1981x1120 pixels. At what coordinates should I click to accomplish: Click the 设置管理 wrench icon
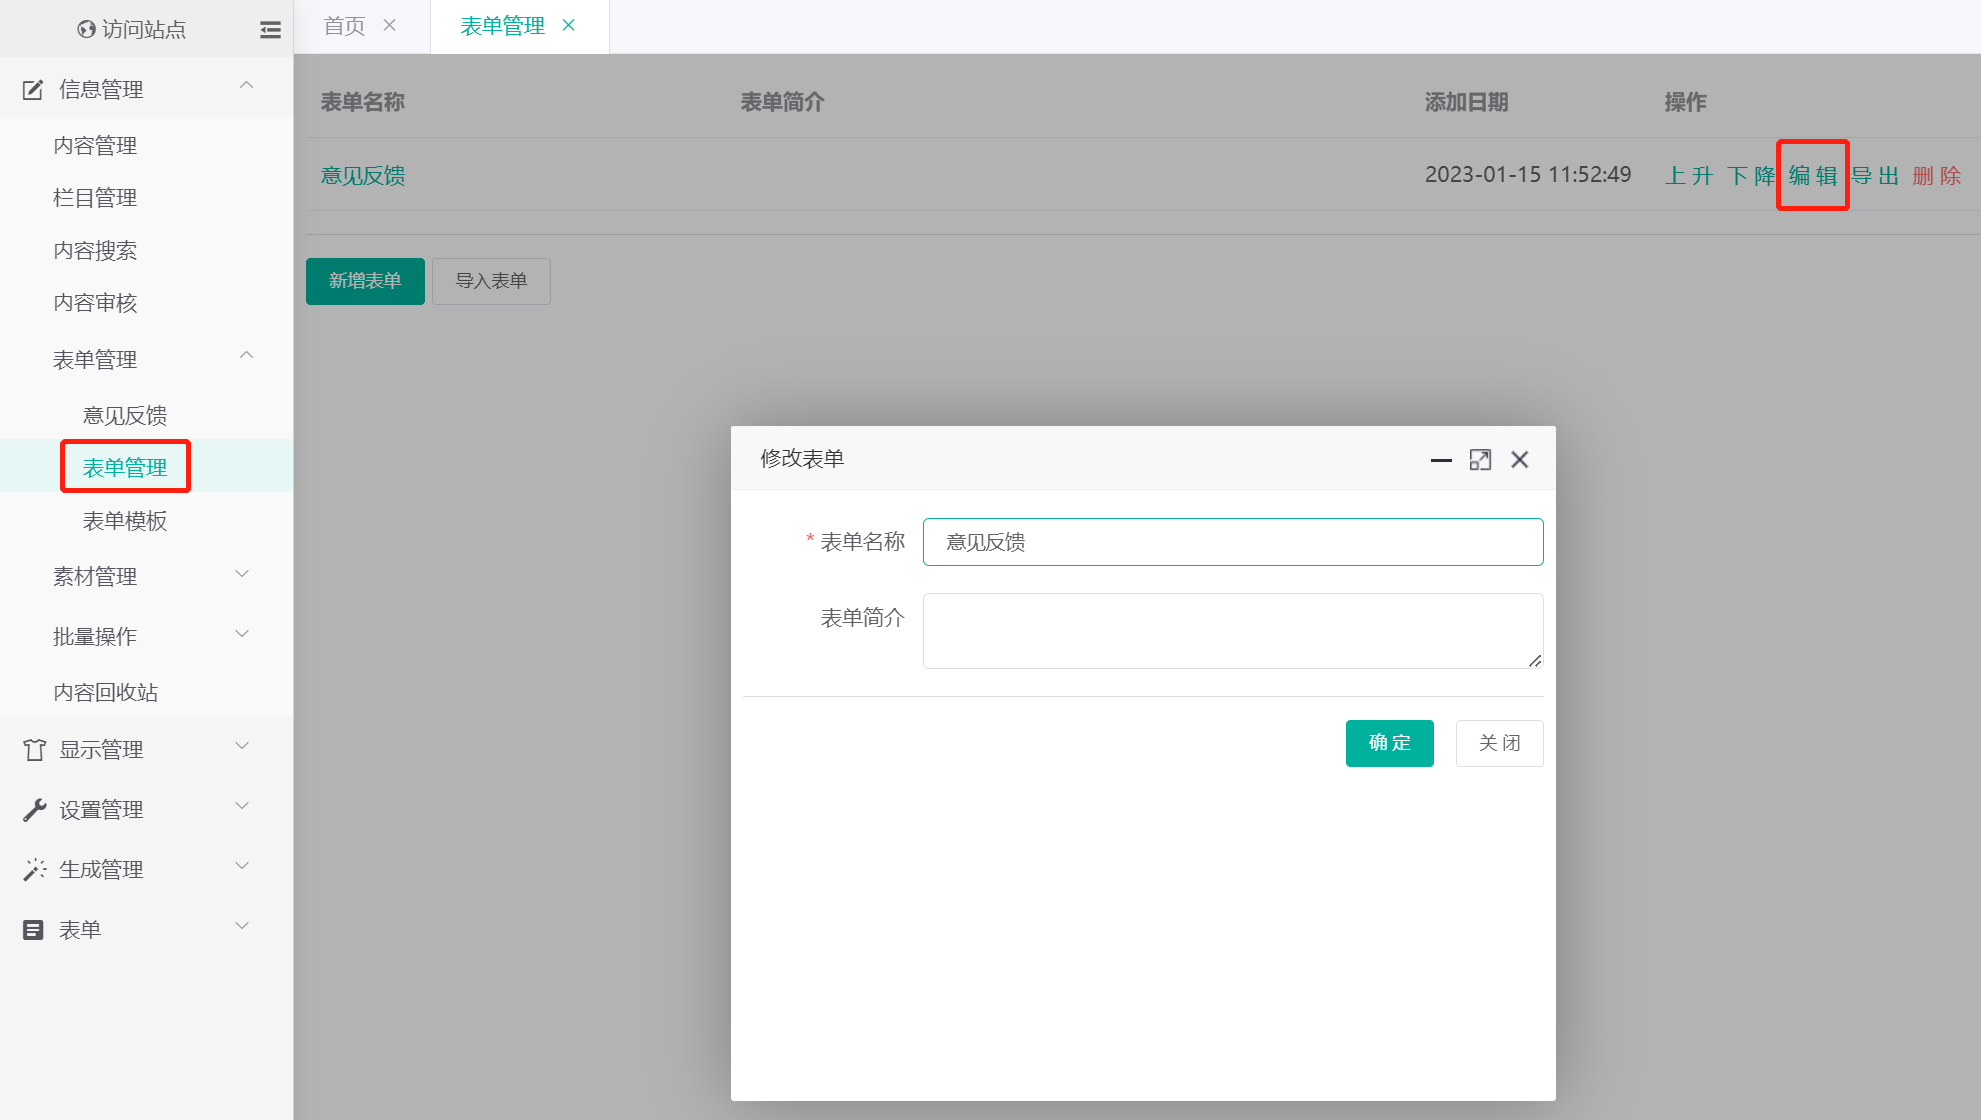[x=34, y=810]
